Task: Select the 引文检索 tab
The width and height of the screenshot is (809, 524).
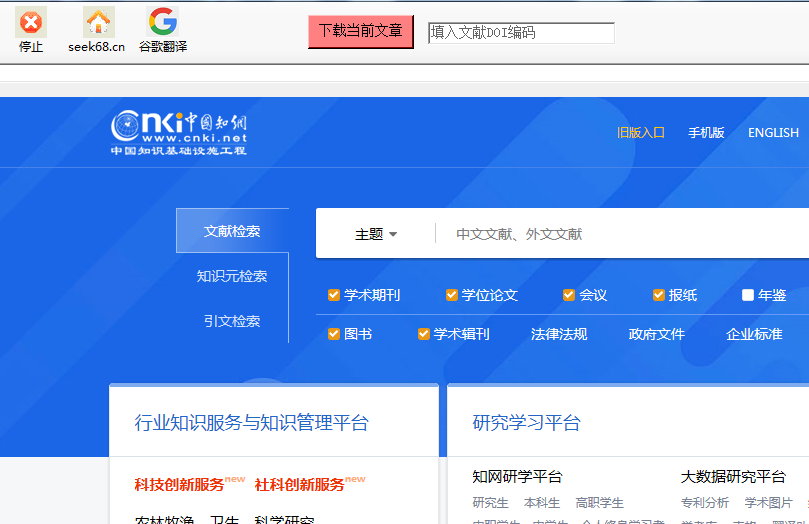Action: [232, 321]
